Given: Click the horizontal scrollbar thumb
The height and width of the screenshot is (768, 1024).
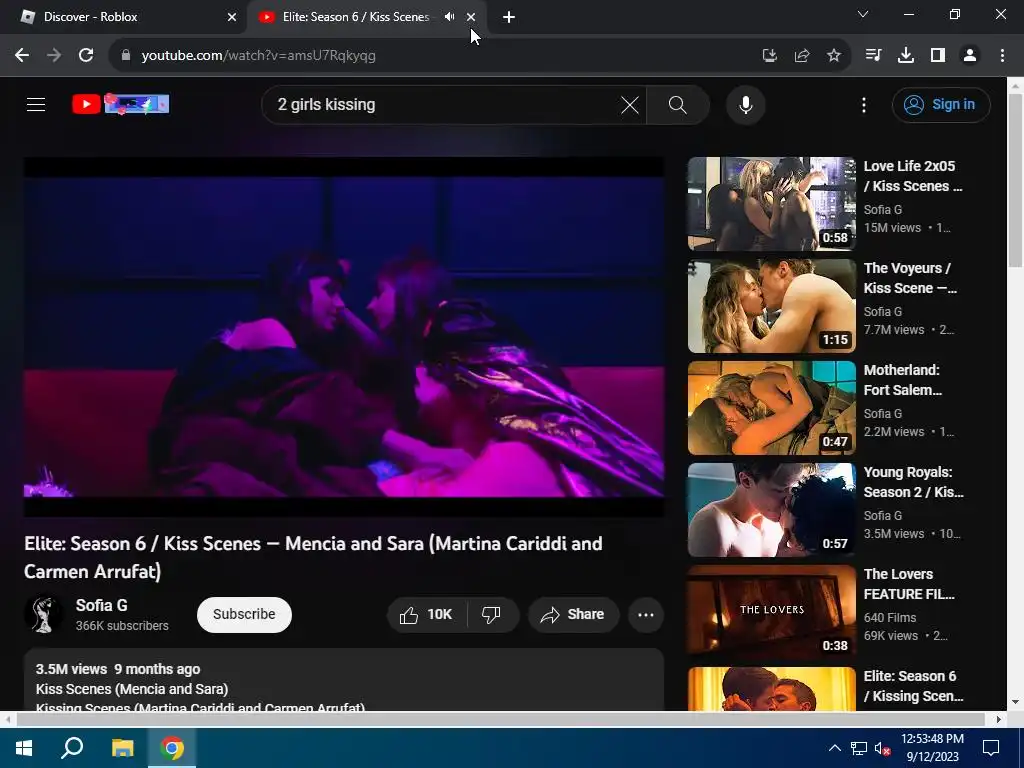Looking at the screenshot, I should 500,719.
